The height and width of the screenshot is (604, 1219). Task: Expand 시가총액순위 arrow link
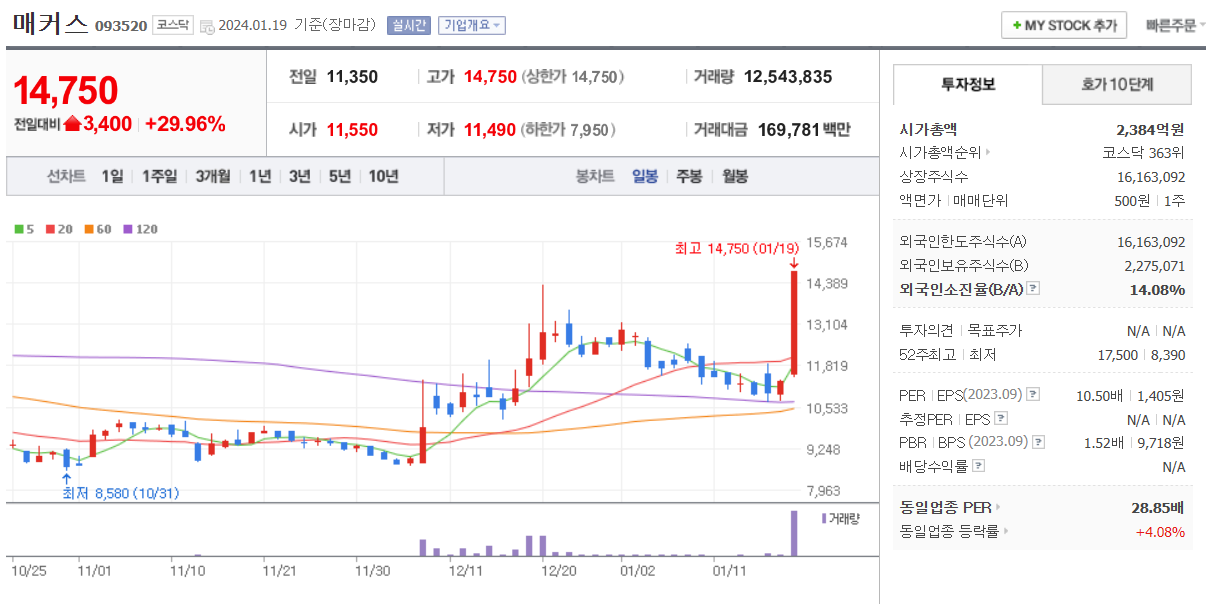pyautogui.click(x=988, y=153)
